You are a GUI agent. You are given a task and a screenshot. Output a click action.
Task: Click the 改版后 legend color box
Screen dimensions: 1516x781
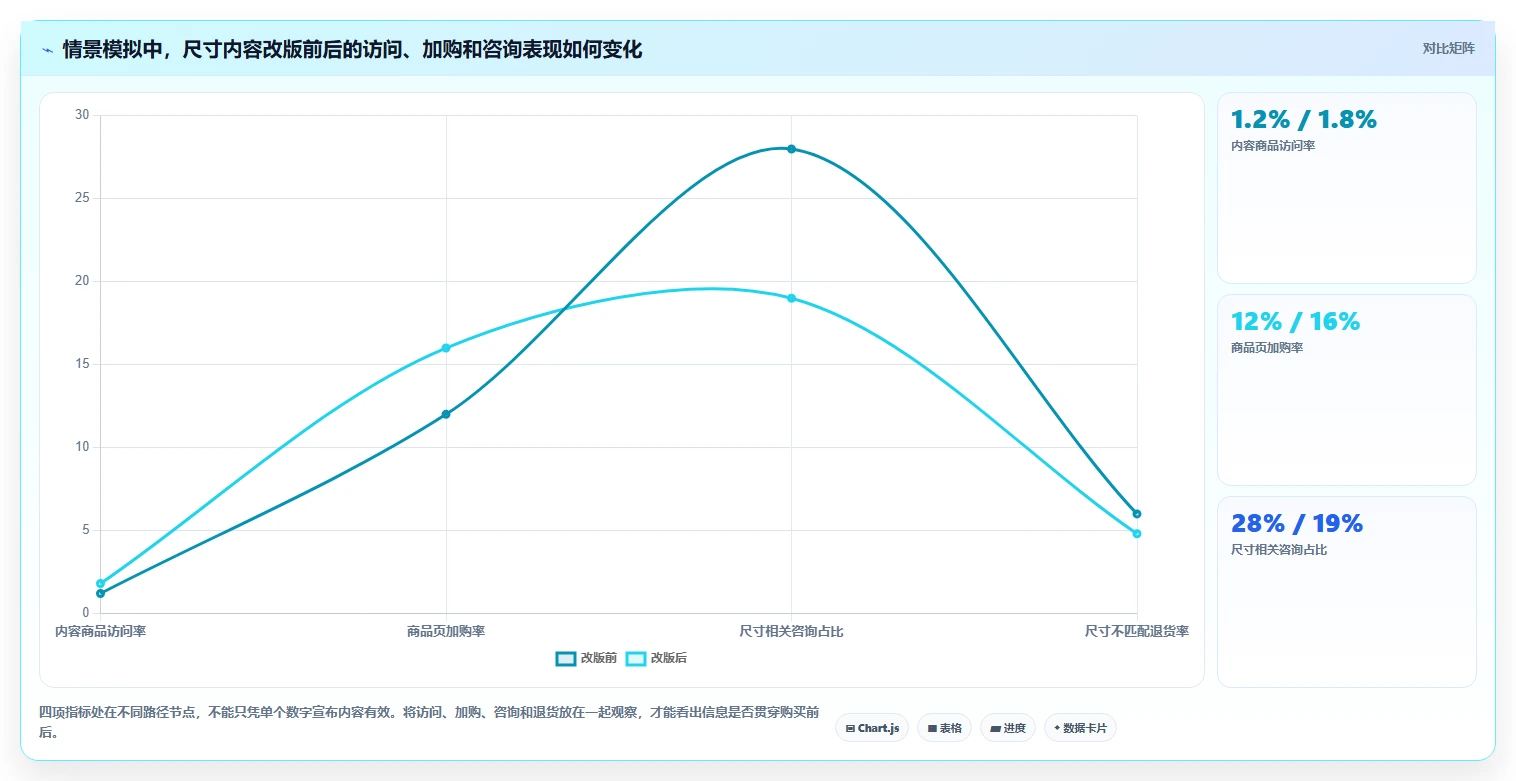click(x=636, y=658)
